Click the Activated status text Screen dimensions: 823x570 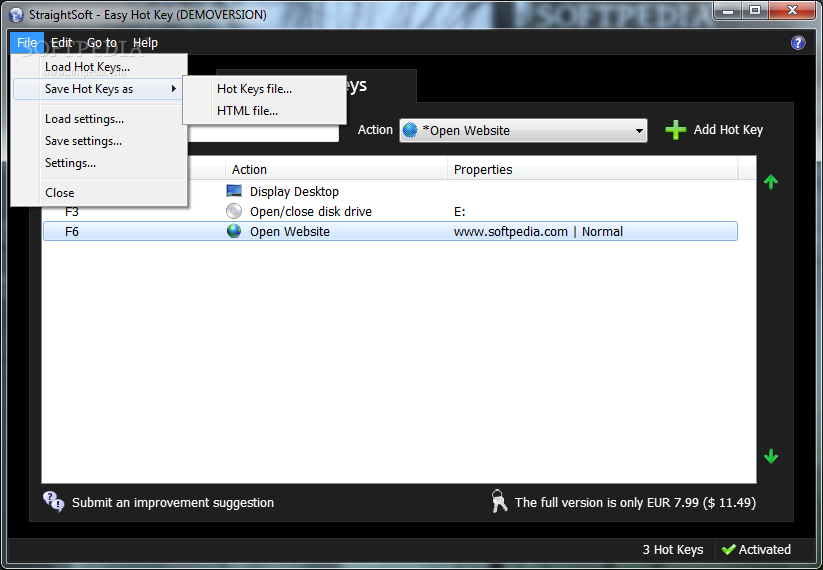coord(764,550)
